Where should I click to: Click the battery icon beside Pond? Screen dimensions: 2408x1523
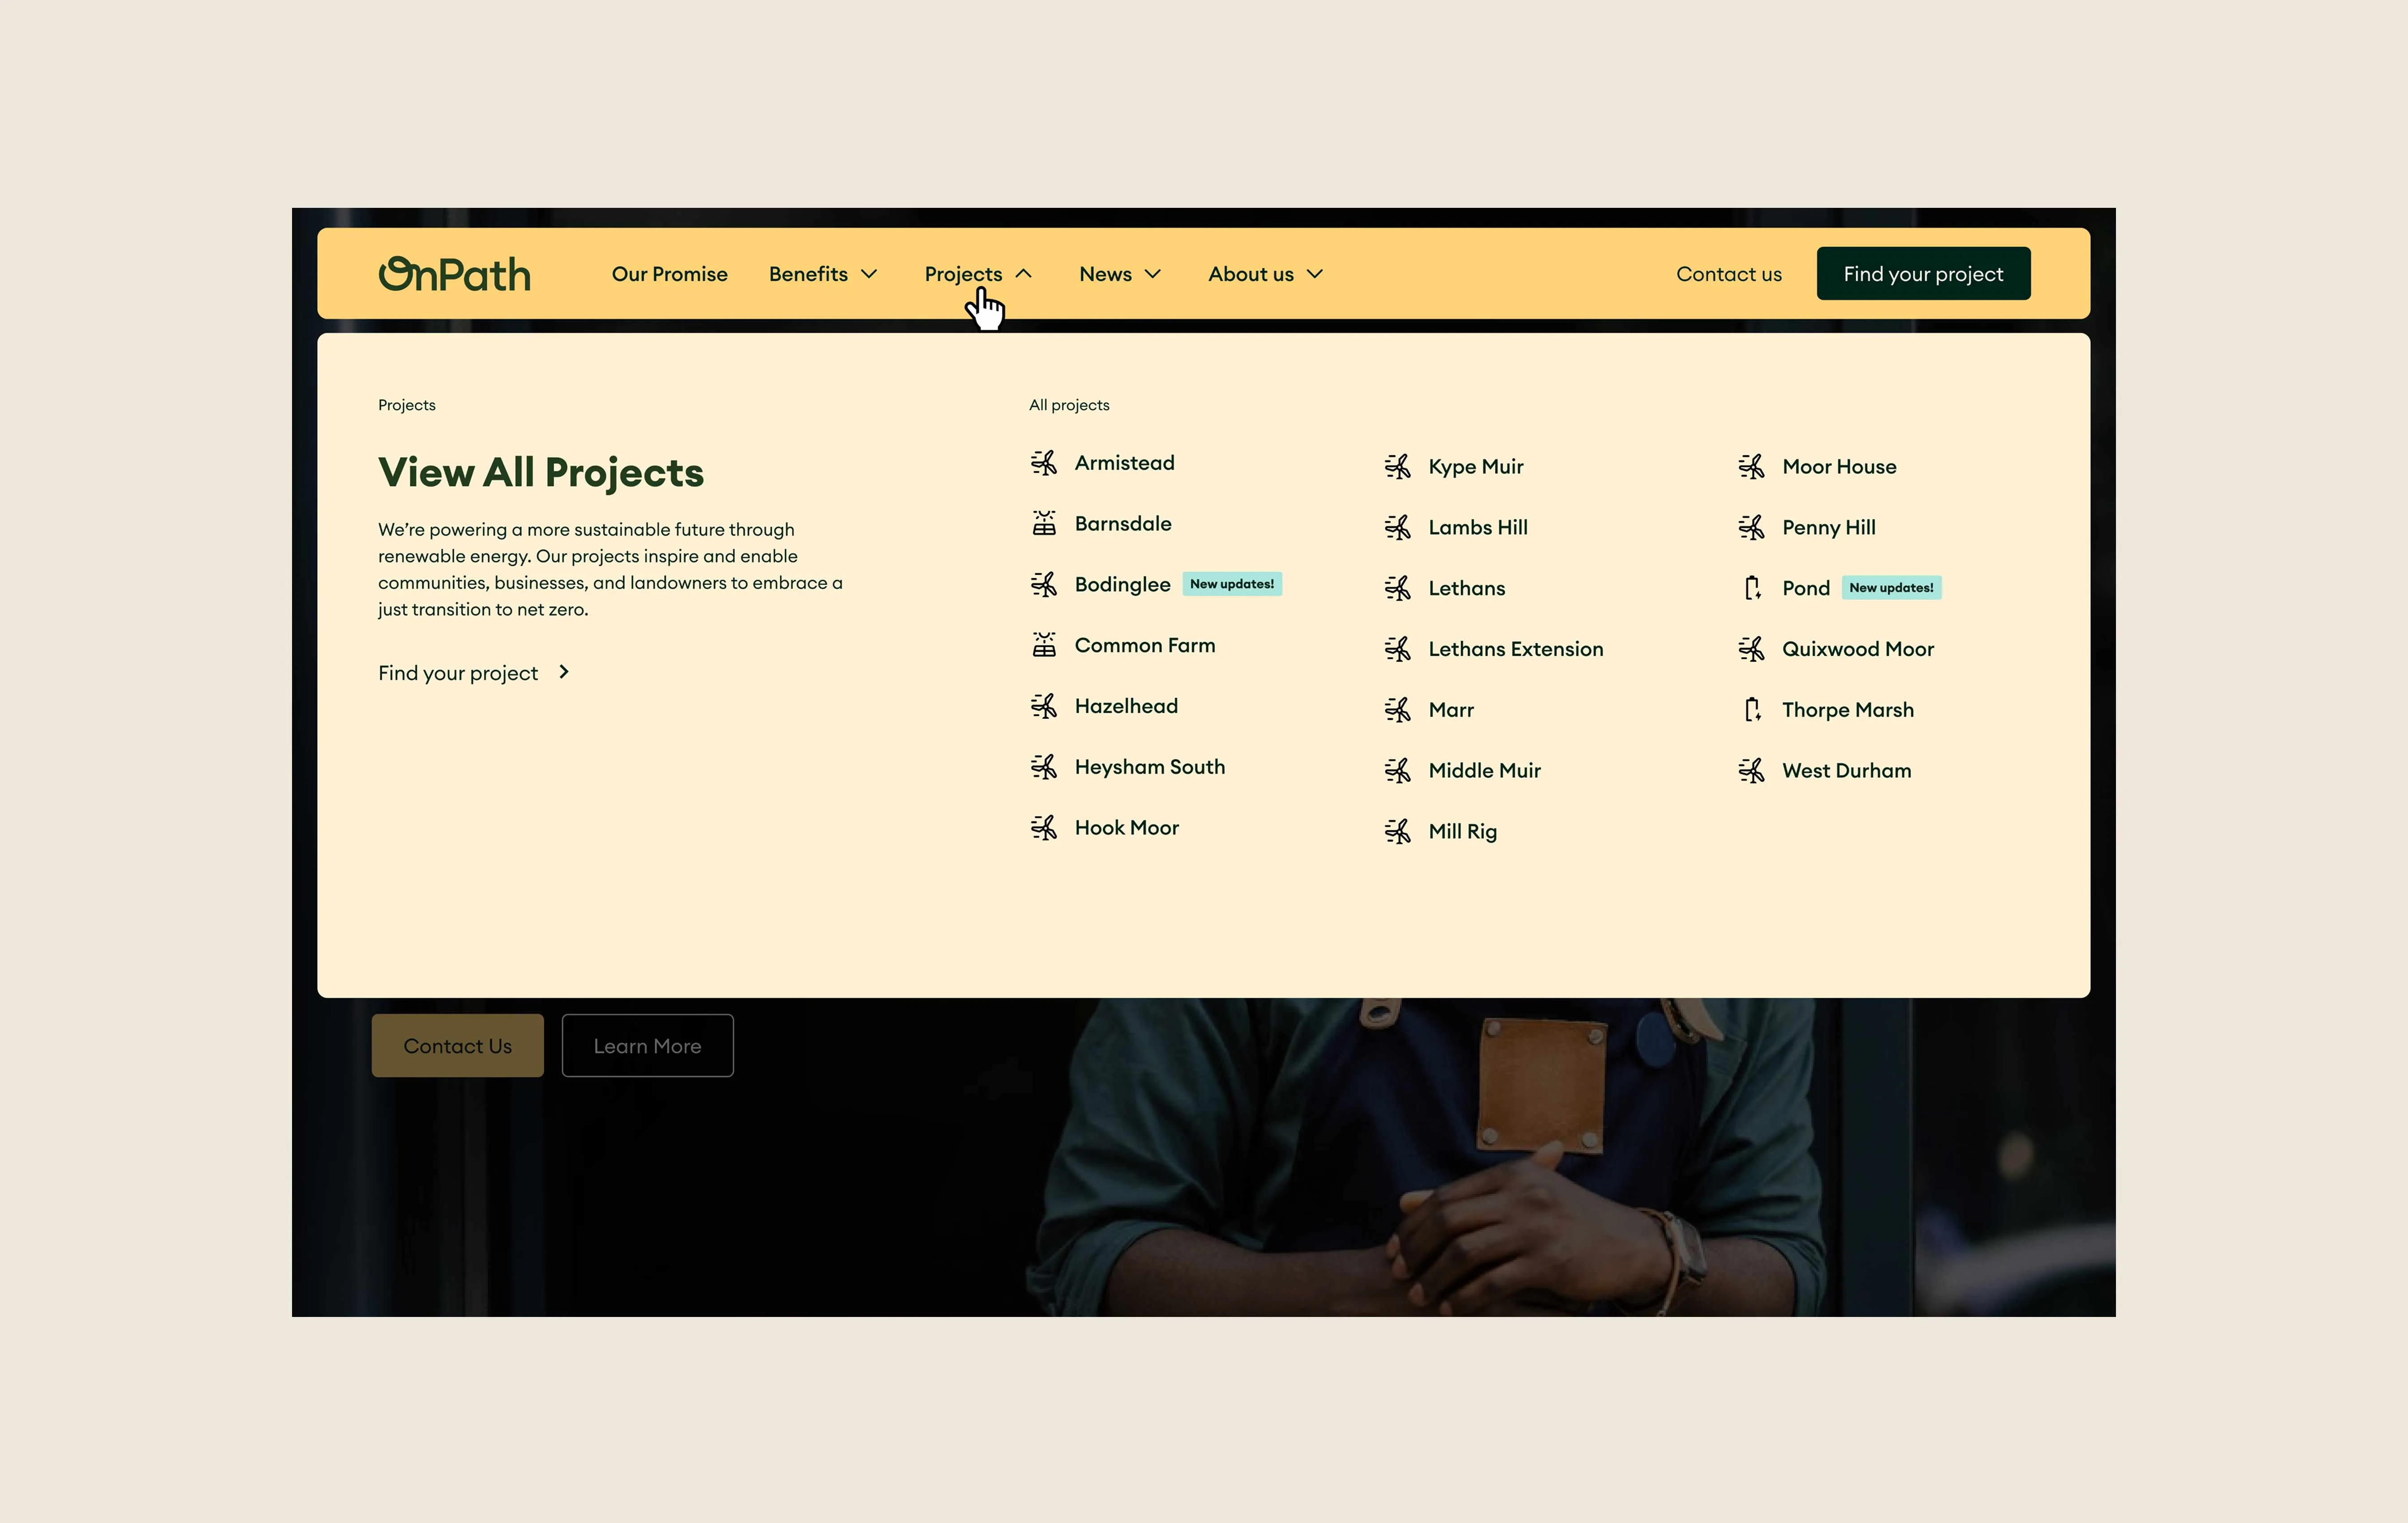pyautogui.click(x=1751, y=588)
